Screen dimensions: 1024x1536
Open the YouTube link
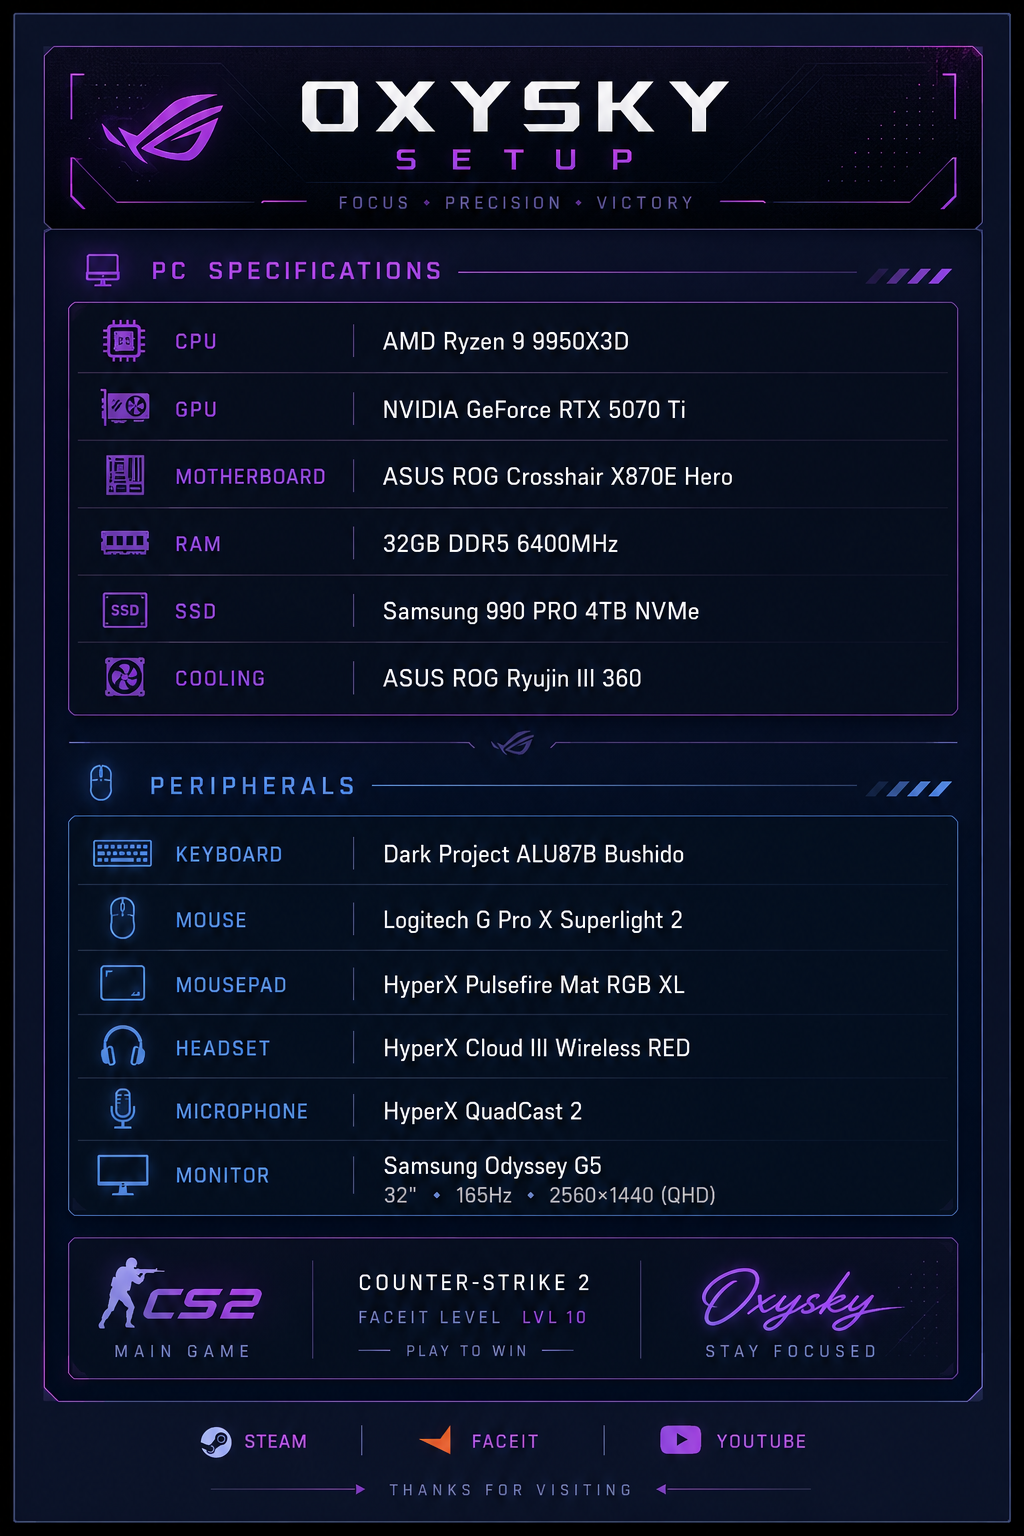coord(733,1441)
